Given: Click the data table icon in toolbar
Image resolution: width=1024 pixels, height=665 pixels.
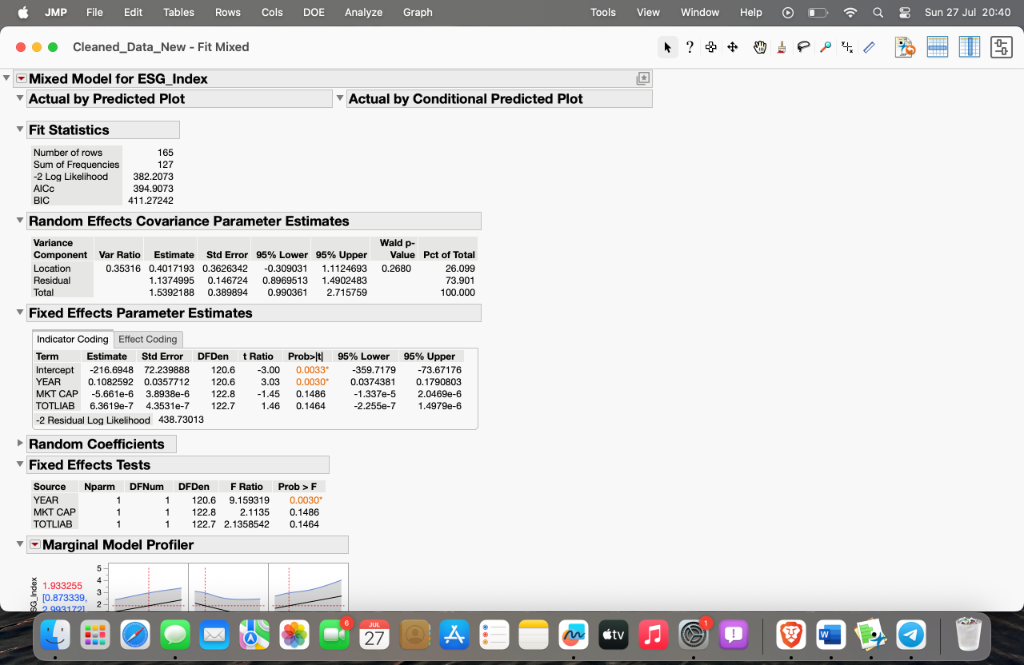Looking at the screenshot, I should click(x=937, y=47).
